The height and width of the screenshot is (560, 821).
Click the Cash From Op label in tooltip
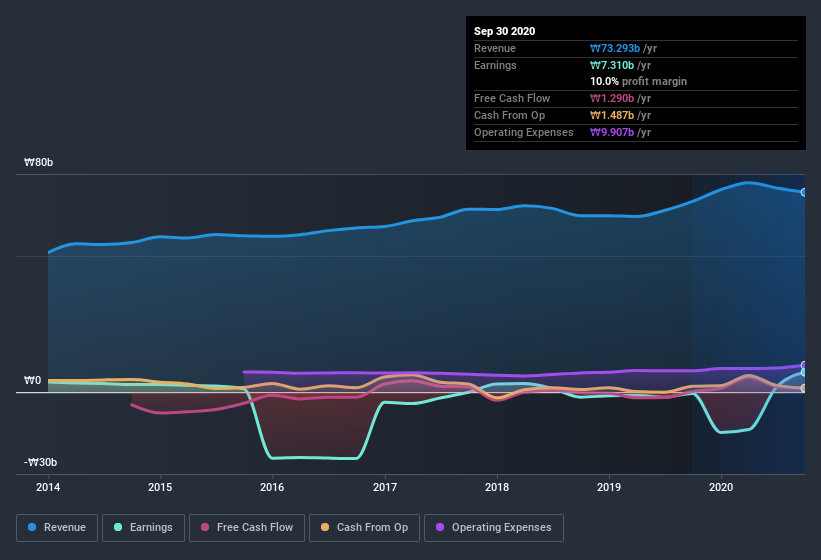(x=509, y=115)
